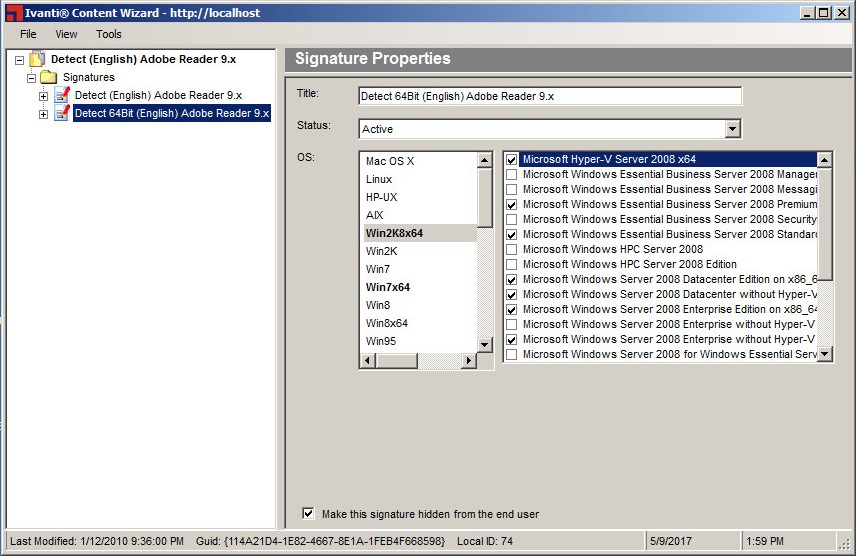Toggle Make this signature hidden from end user

coord(308,513)
